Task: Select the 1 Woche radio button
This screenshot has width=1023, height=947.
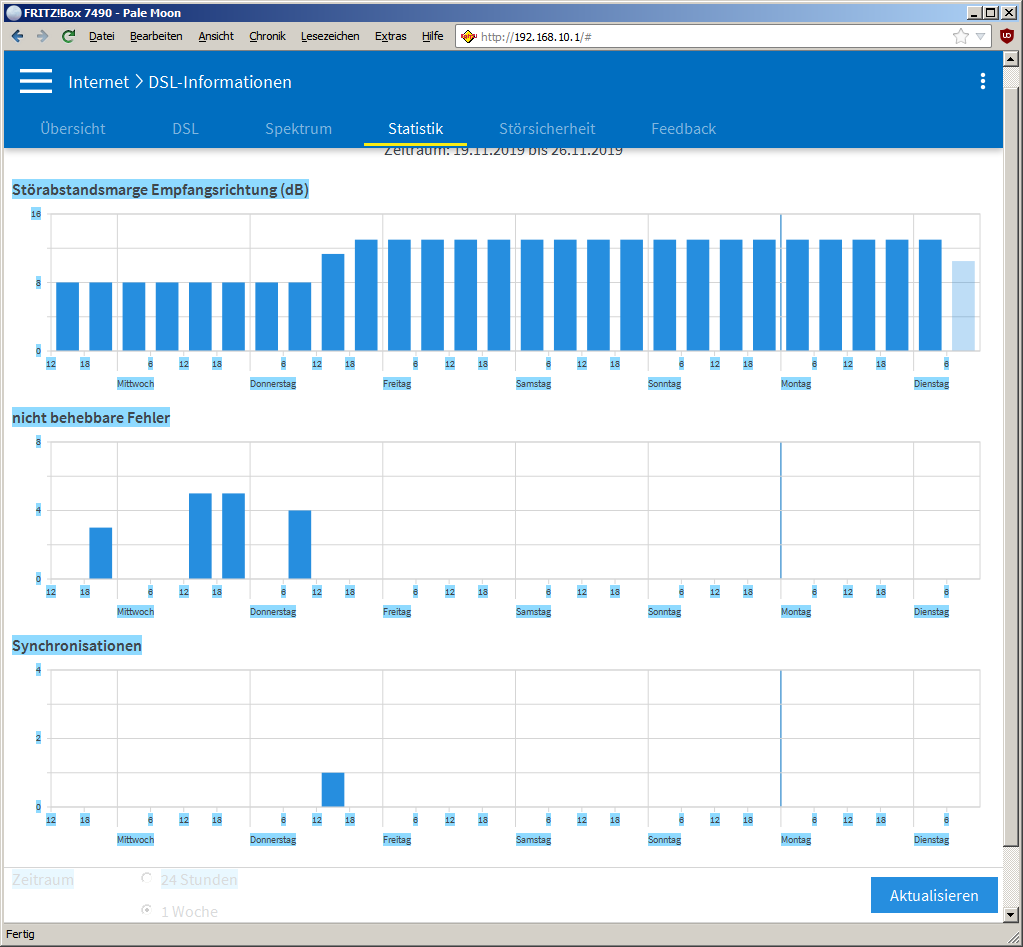Action: pos(147,910)
